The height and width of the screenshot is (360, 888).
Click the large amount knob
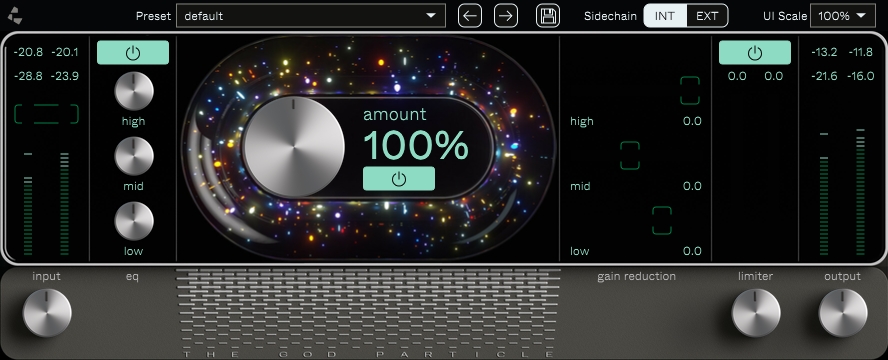(x=293, y=147)
